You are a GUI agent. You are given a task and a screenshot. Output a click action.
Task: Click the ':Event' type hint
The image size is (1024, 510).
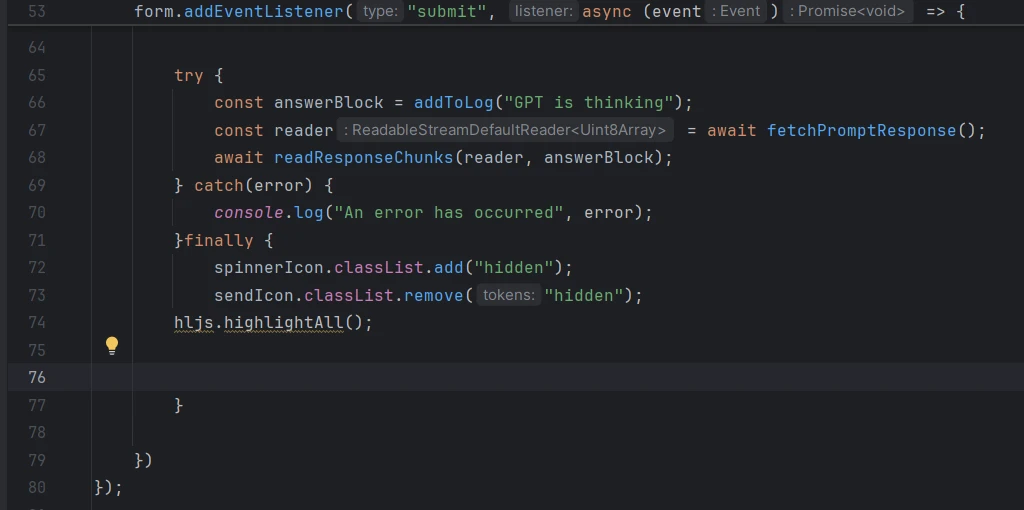[736, 12]
